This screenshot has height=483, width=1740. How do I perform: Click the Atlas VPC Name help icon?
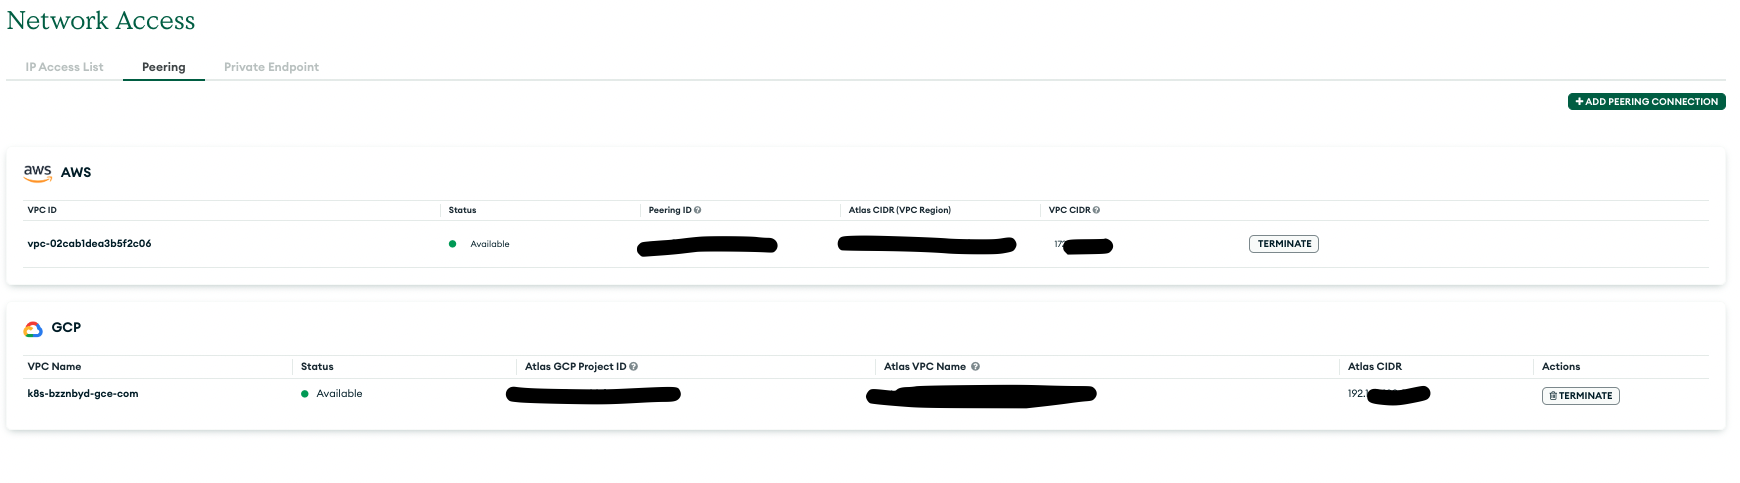click(975, 367)
